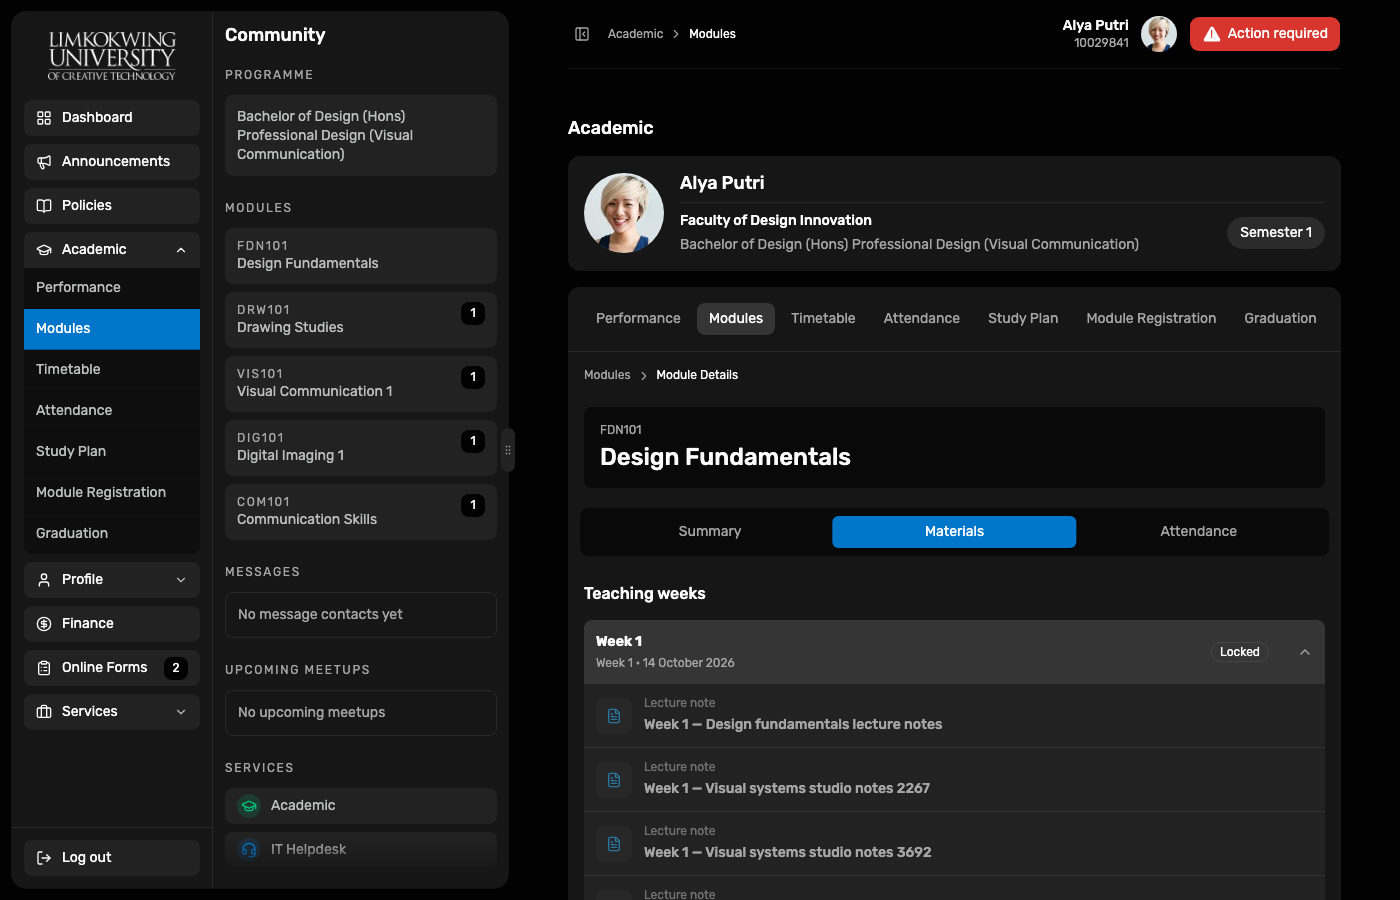Screen dimensions: 1400x900
Task: Click the green Academic service icon
Action: [249, 806]
